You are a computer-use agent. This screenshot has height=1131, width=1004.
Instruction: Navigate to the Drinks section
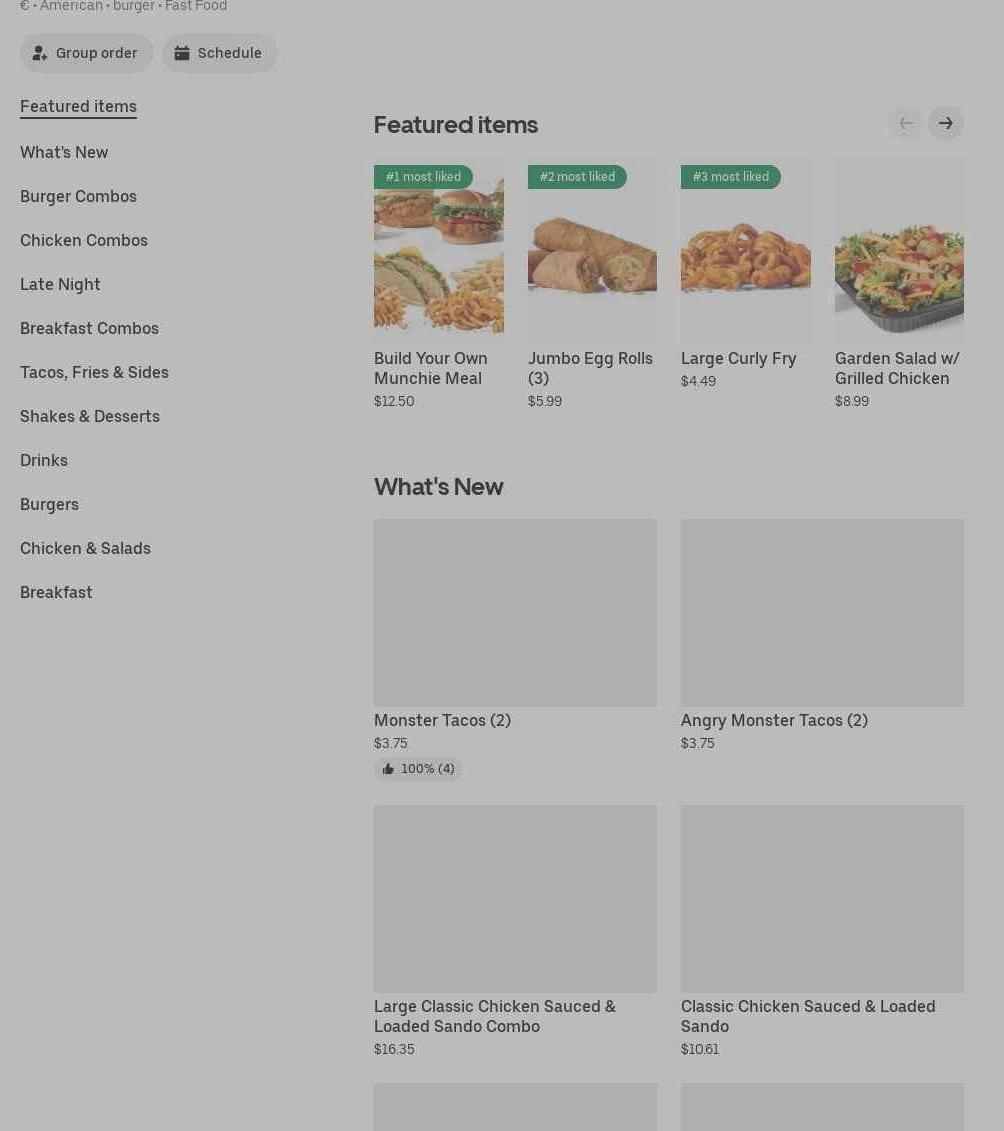(44, 460)
